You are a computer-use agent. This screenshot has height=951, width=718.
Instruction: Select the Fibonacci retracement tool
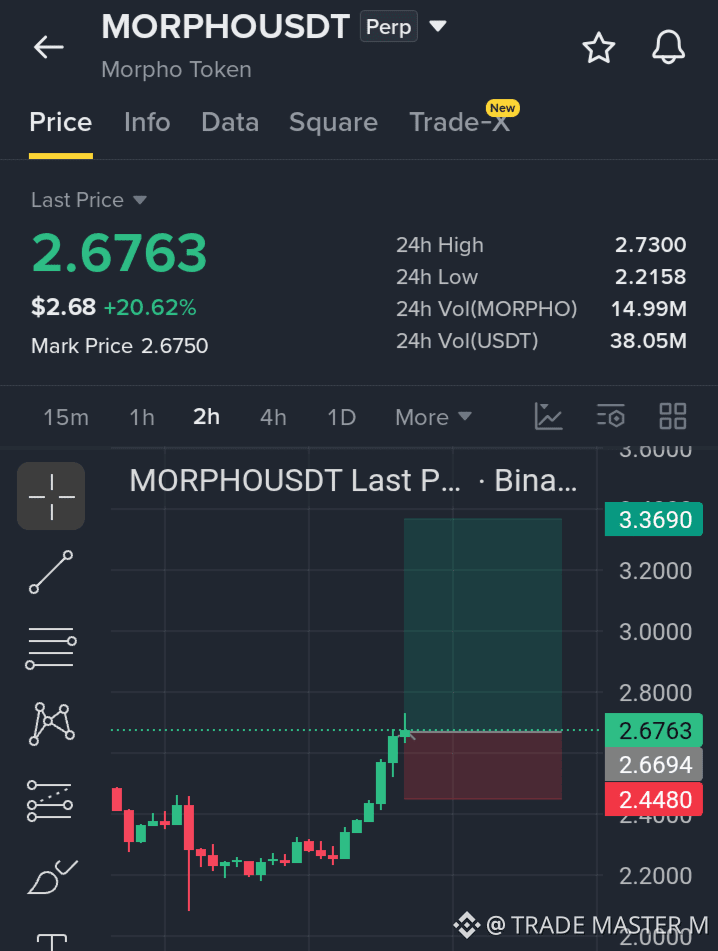tap(50, 801)
